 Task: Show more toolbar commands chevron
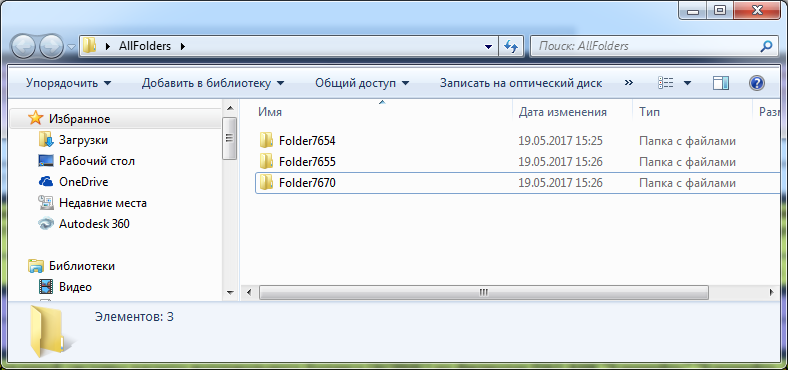[x=628, y=82]
